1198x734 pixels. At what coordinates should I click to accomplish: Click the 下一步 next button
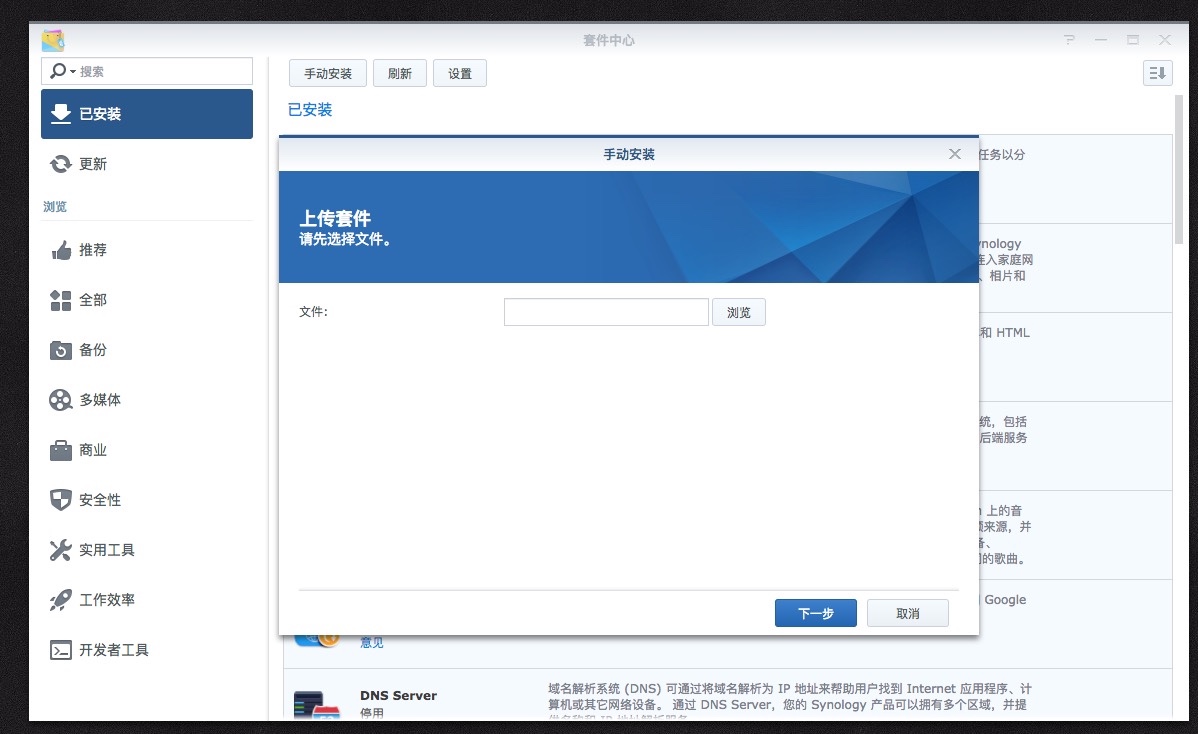815,613
